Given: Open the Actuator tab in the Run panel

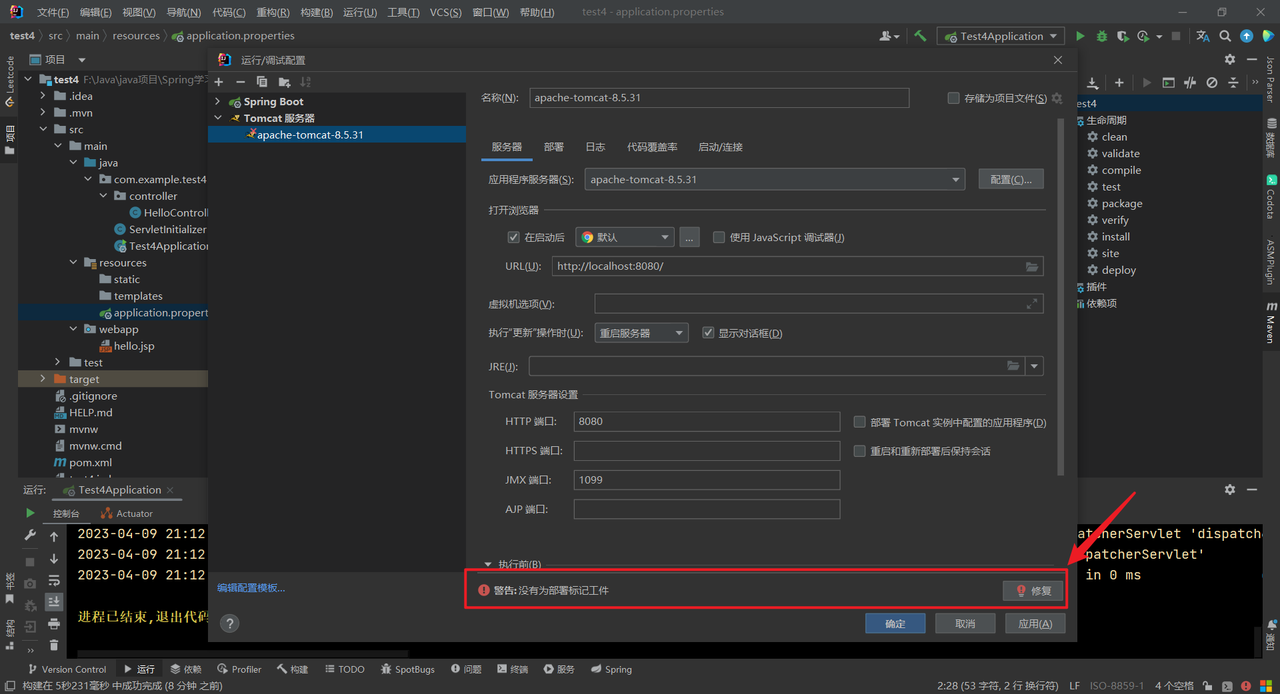Looking at the screenshot, I should click(127, 514).
